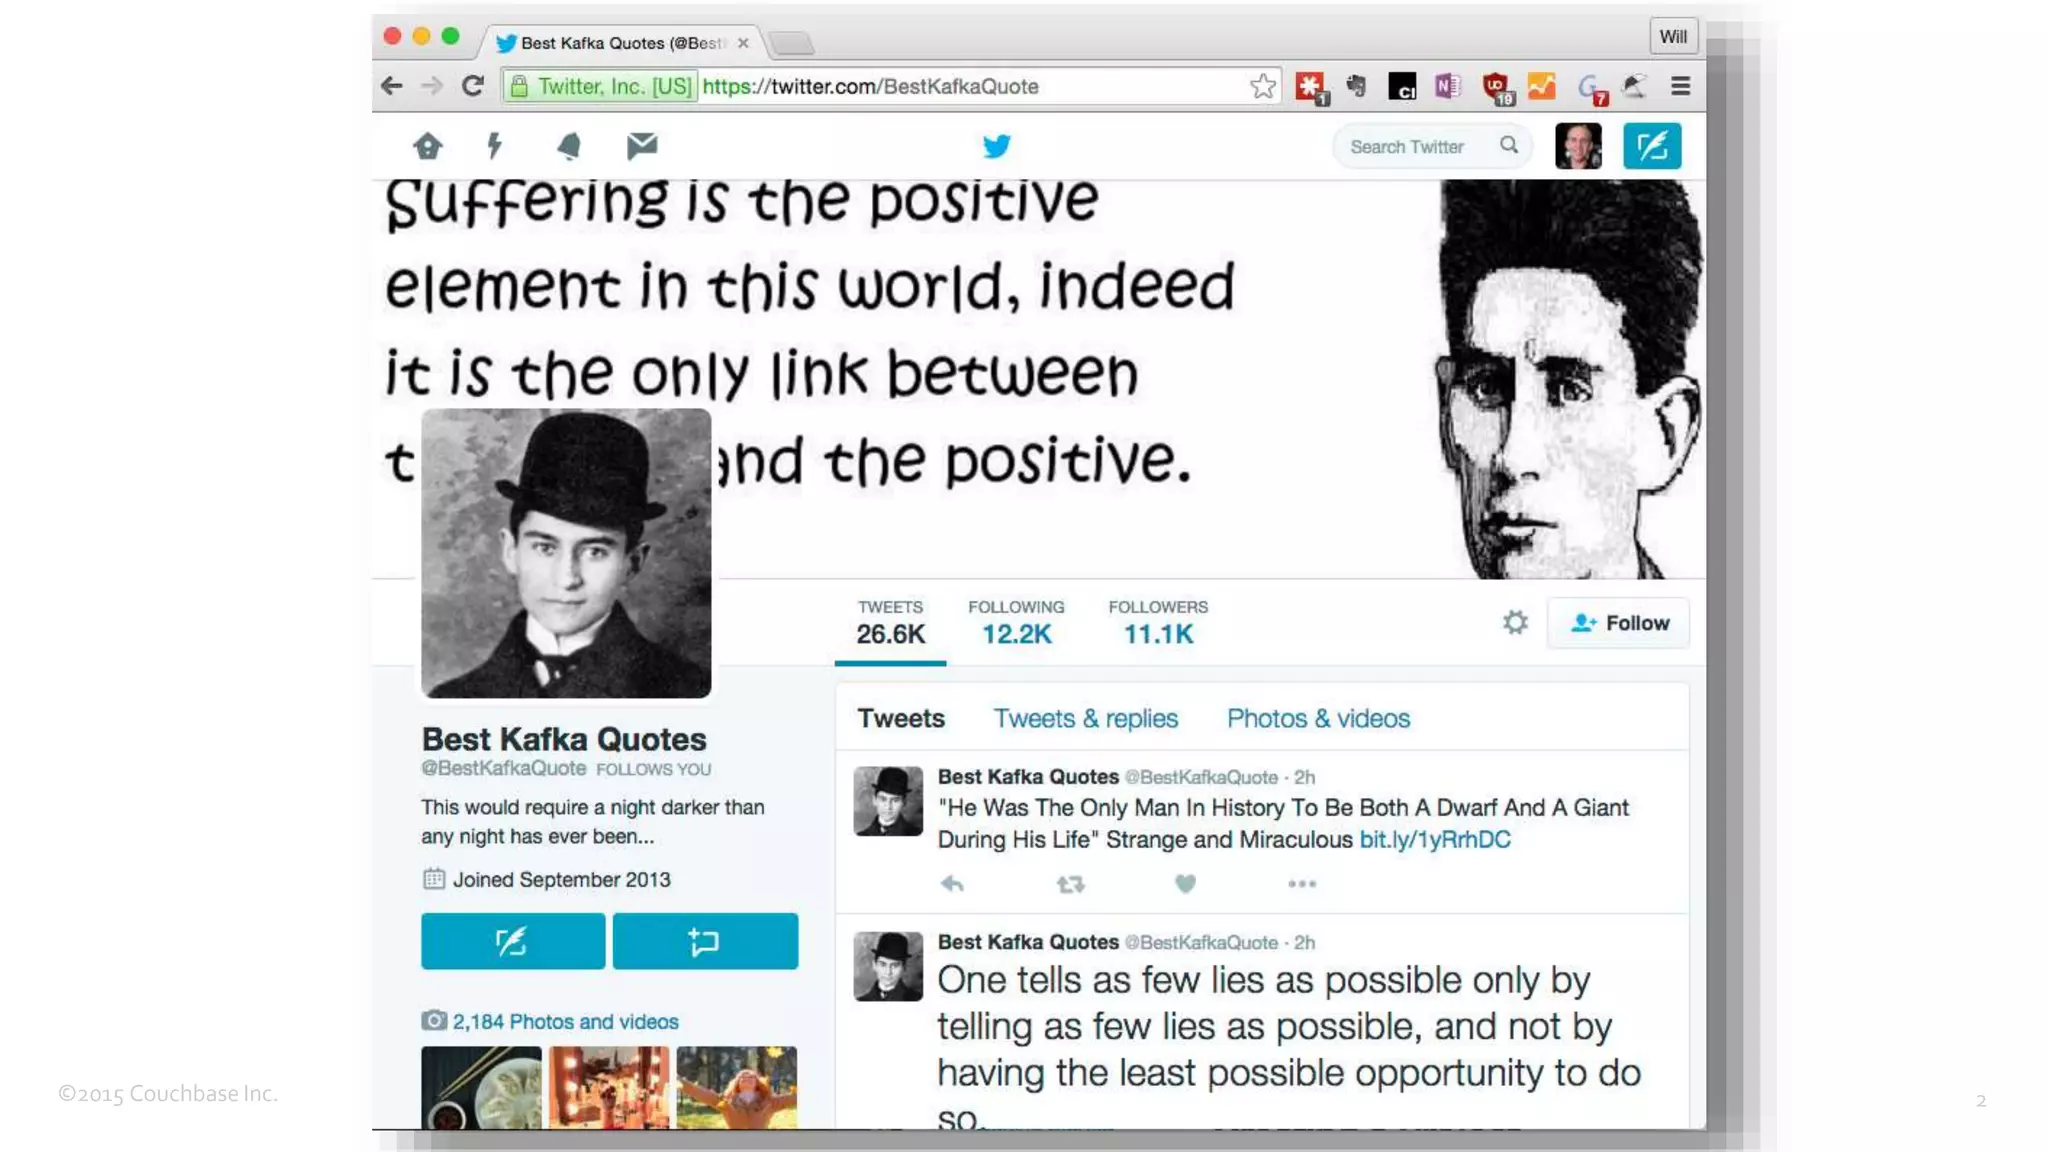Open the Notifications bell icon

[568, 146]
